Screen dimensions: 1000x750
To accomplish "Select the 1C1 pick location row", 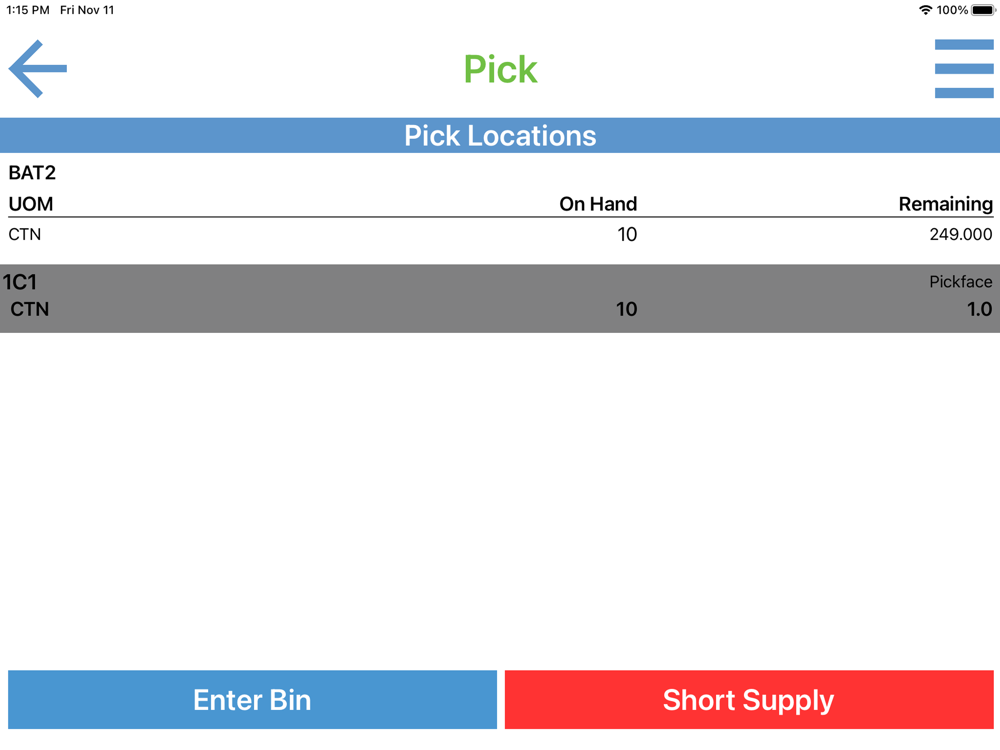I will coord(500,298).
